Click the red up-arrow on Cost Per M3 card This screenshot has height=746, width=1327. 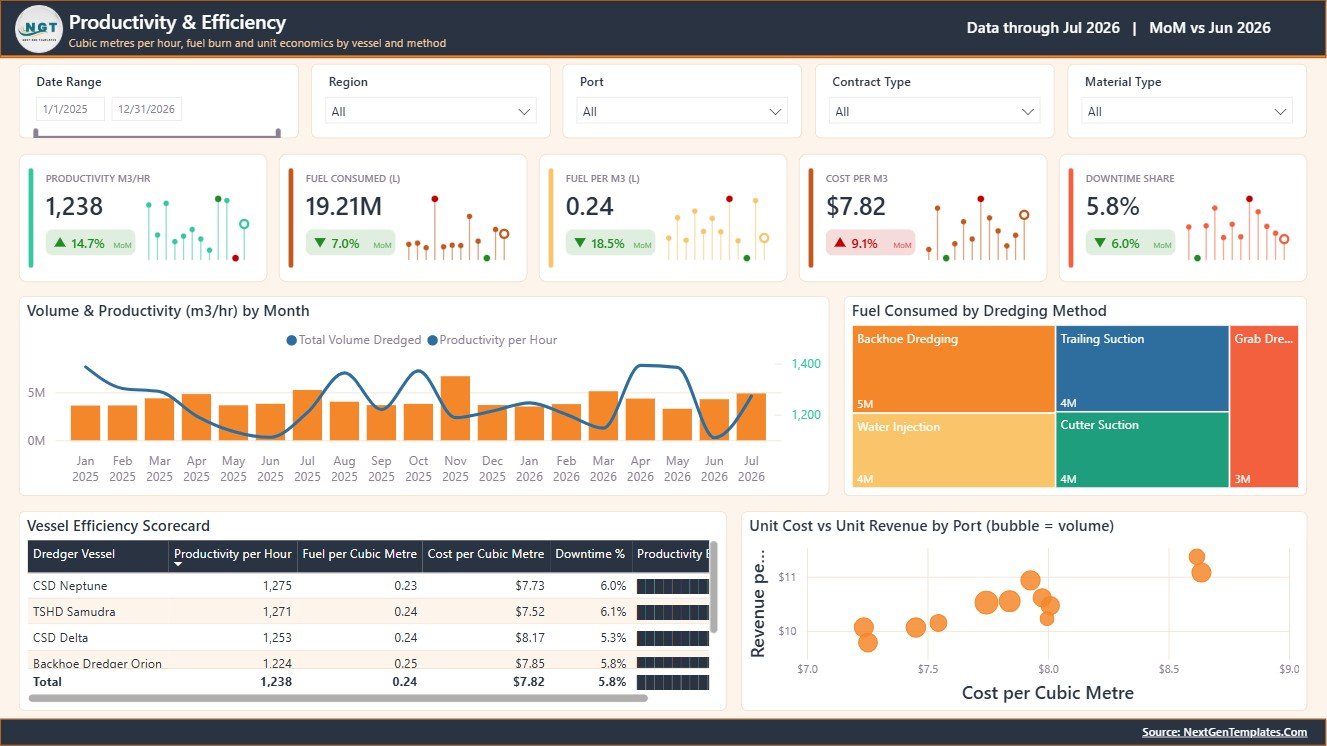(840, 243)
